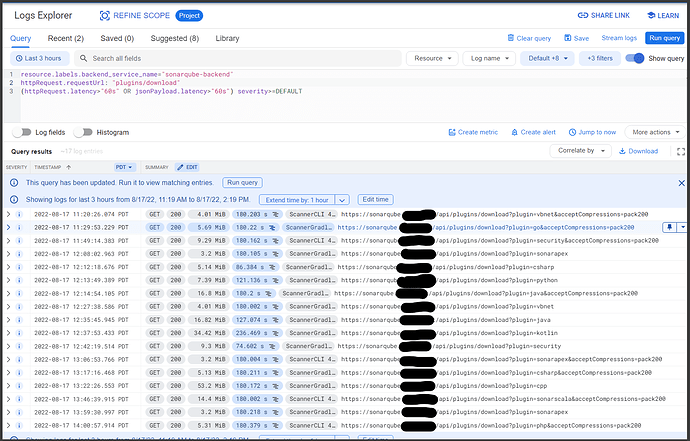Screen dimensions: 690x441
Task: Click the Last 3 hours time button
Action: point(40,58)
